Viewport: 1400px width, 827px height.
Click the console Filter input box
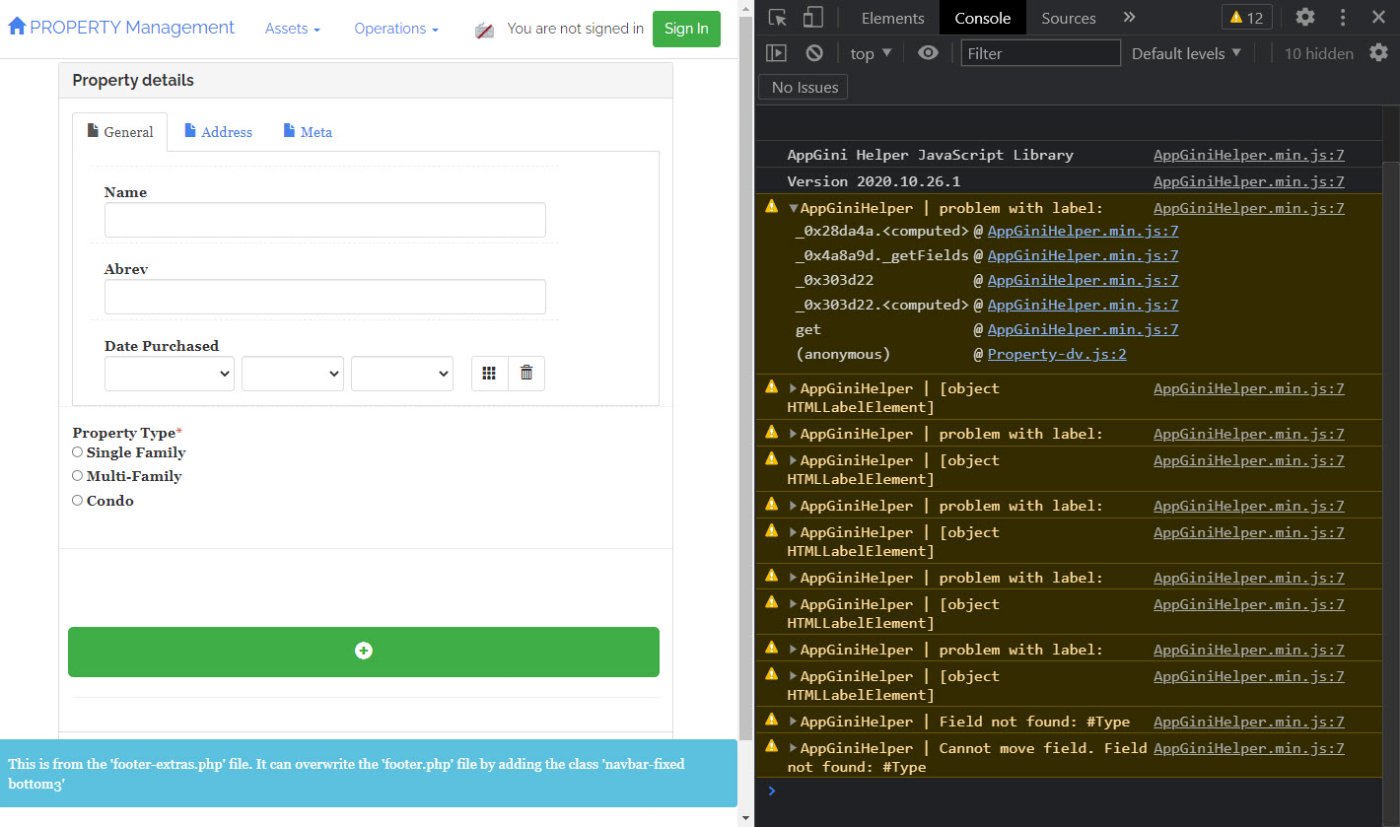(1040, 53)
